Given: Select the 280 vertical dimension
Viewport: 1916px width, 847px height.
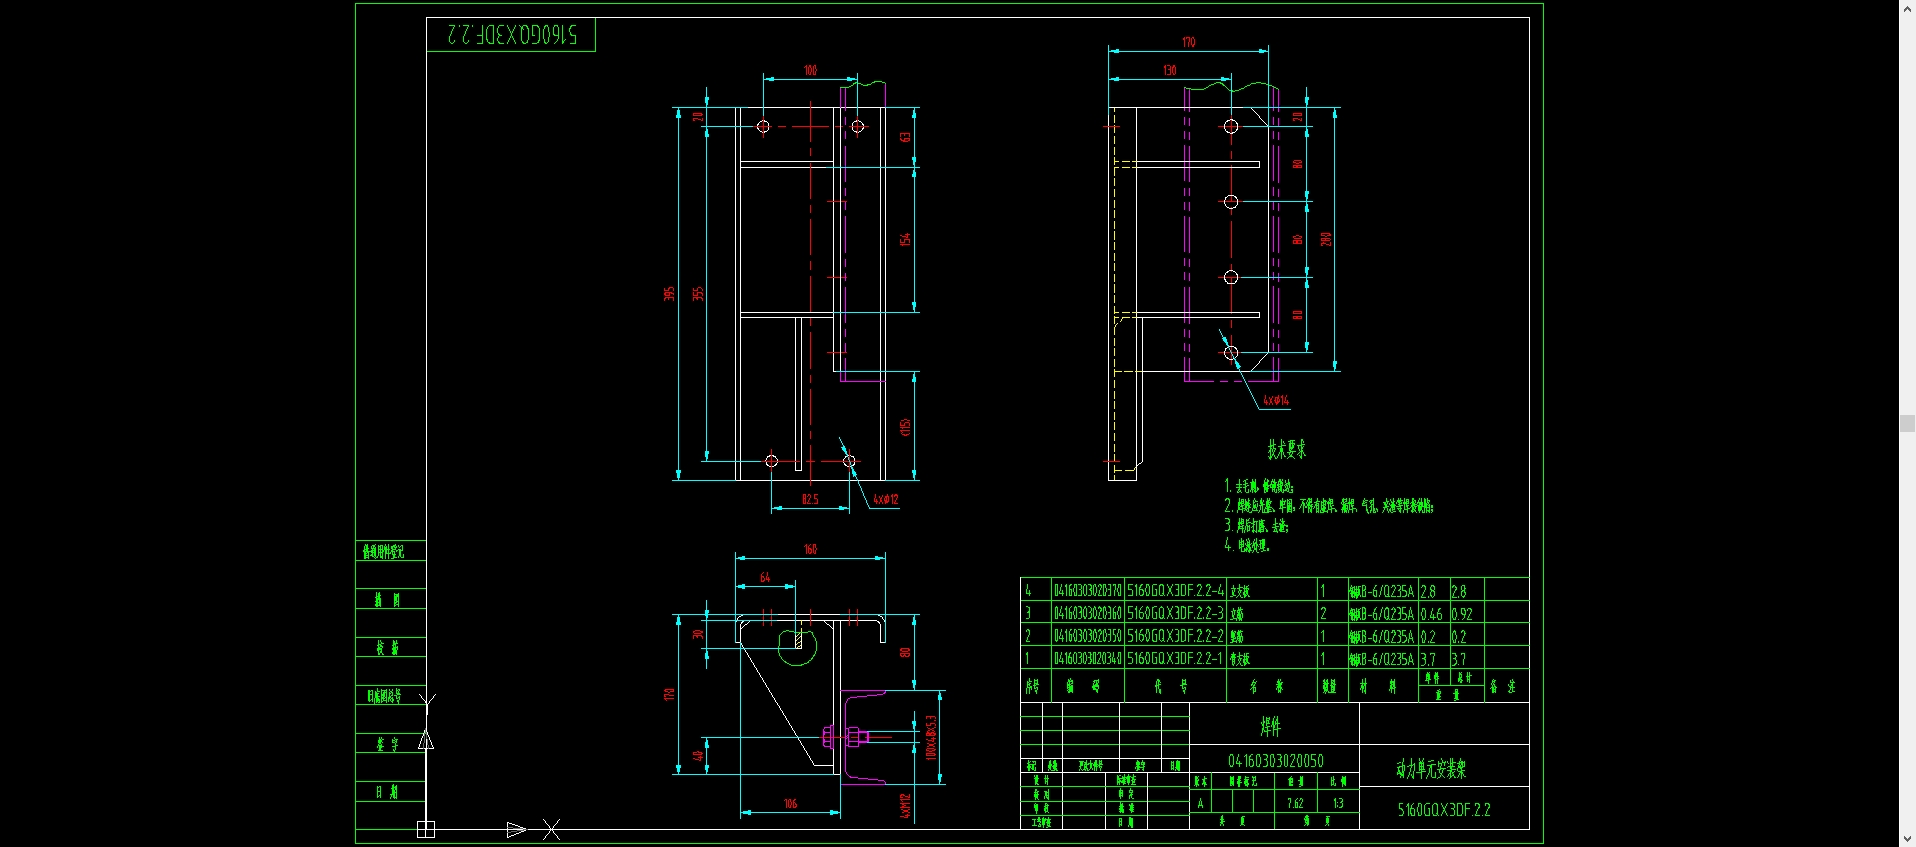Looking at the screenshot, I should pyautogui.click(x=1326, y=239).
